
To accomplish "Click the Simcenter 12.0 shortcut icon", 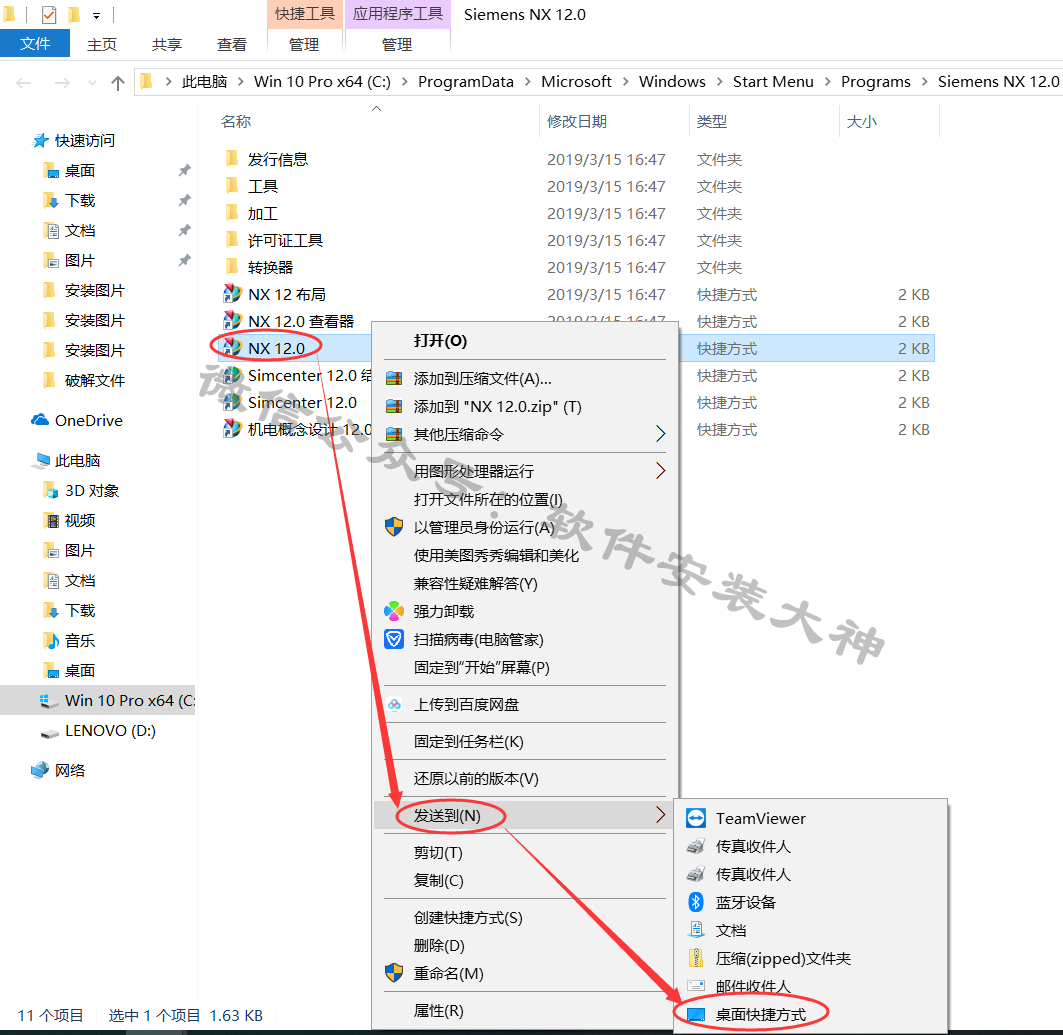I will pyautogui.click(x=232, y=402).
